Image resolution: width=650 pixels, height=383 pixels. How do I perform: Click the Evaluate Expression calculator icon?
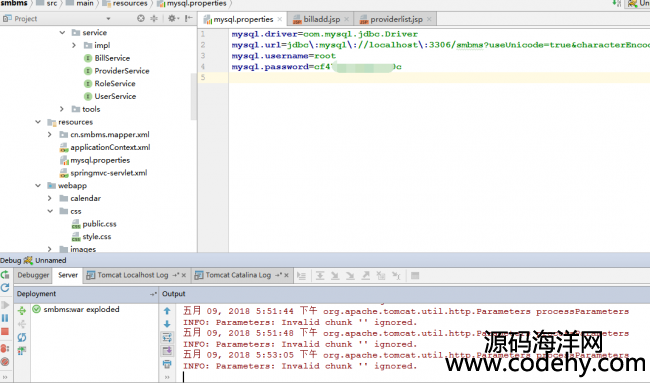(x=415, y=276)
